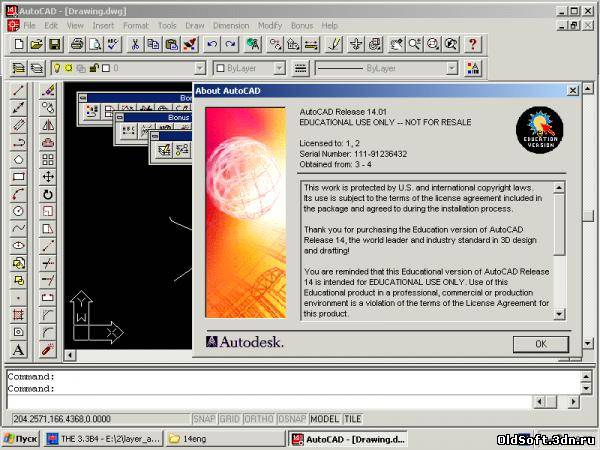
Task: Cut selection with the scissors icon
Action: pos(135,44)
